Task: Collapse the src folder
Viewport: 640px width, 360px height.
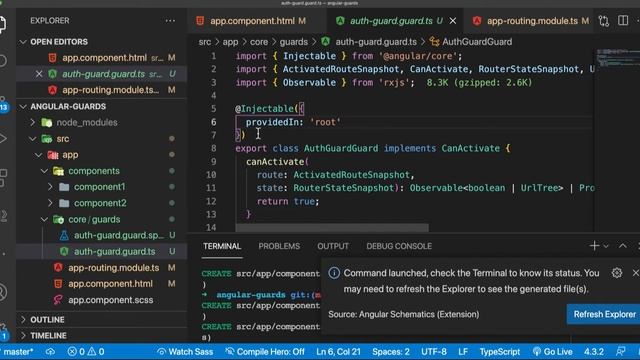Action: pos(33,139)
